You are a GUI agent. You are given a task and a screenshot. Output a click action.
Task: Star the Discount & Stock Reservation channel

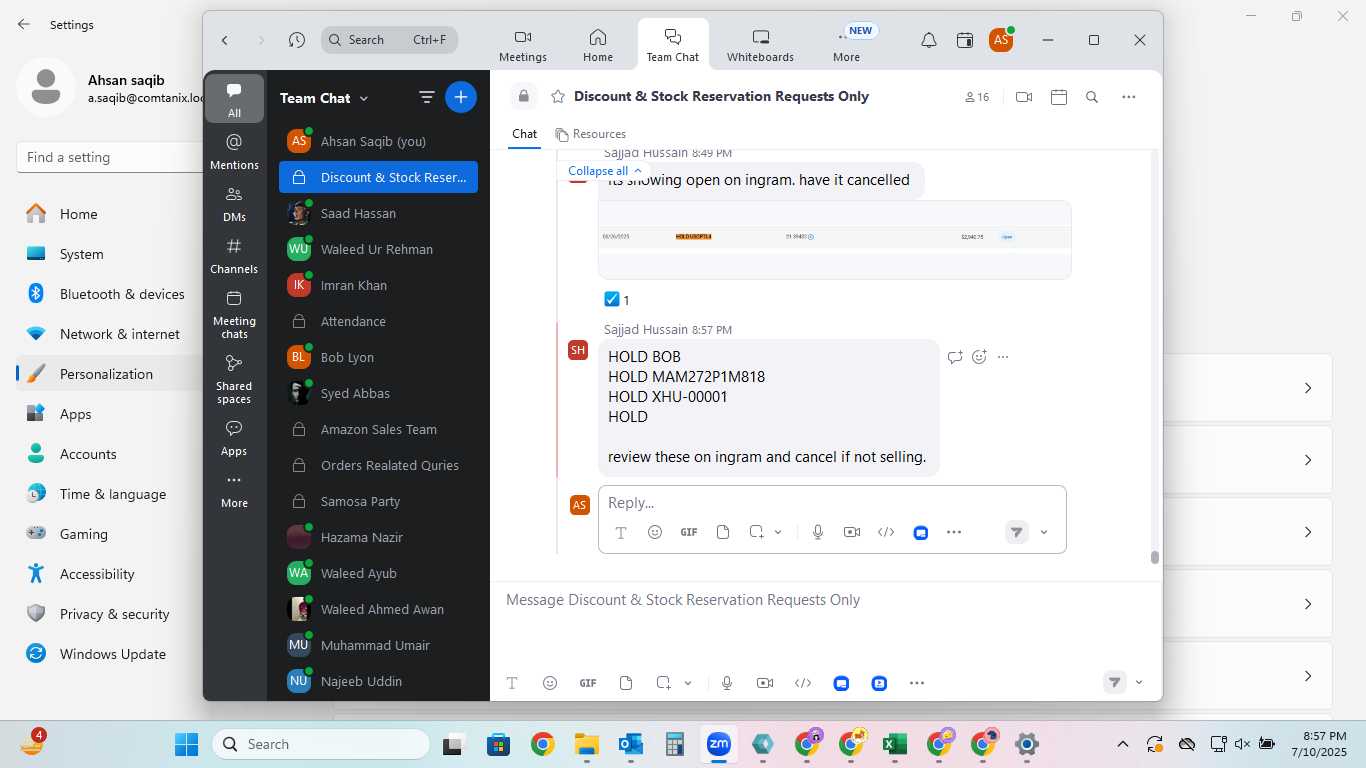[558, 97]
